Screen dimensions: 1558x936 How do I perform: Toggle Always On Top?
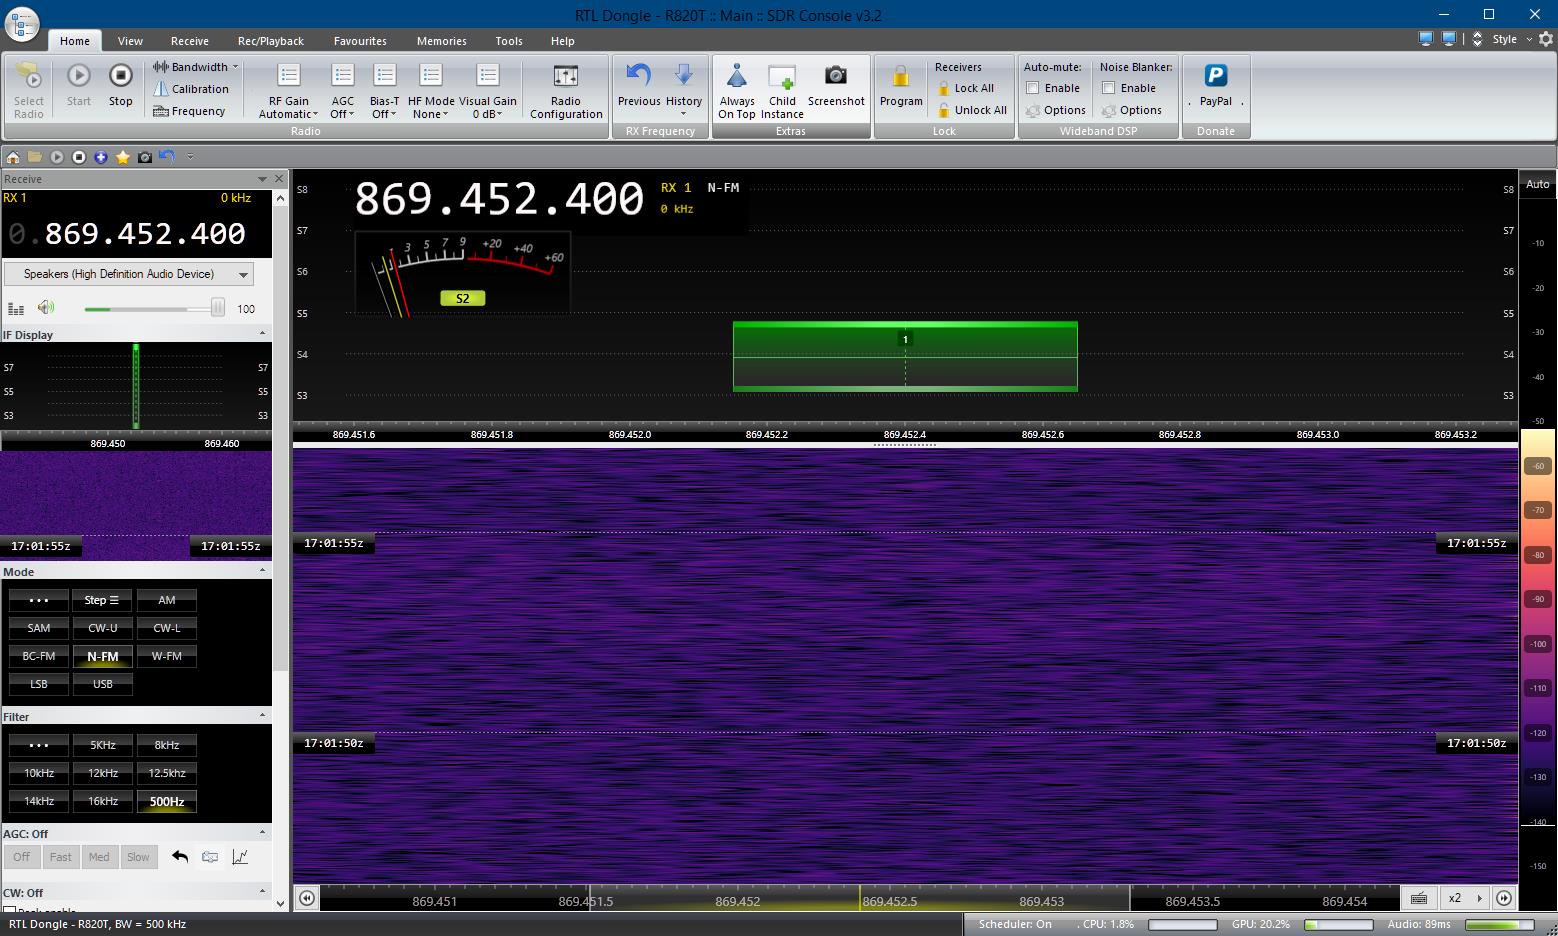coord(737,88)
